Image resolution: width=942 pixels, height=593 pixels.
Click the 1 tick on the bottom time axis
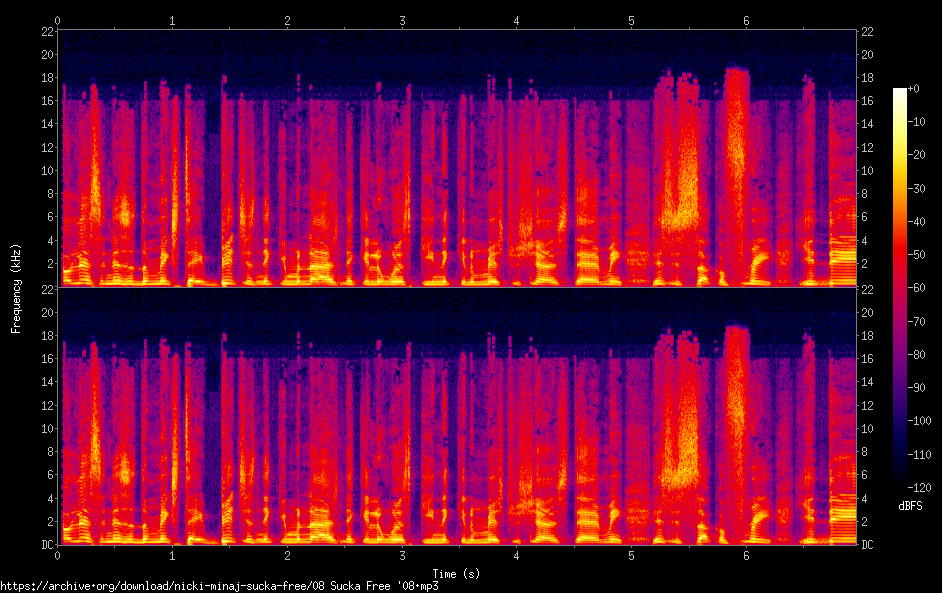[172, 554]
